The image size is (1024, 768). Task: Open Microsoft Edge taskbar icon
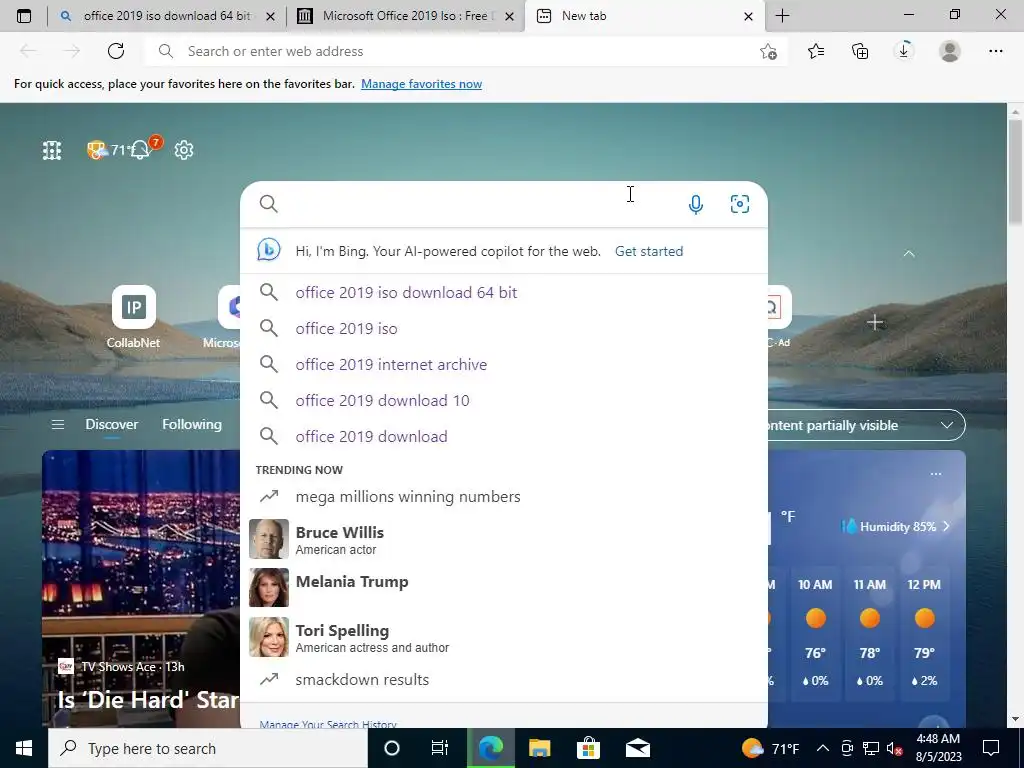[490, 748]
